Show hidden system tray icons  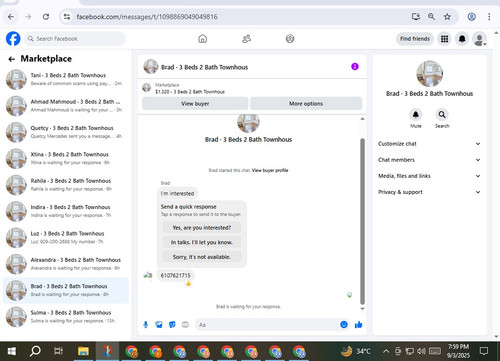386,351
